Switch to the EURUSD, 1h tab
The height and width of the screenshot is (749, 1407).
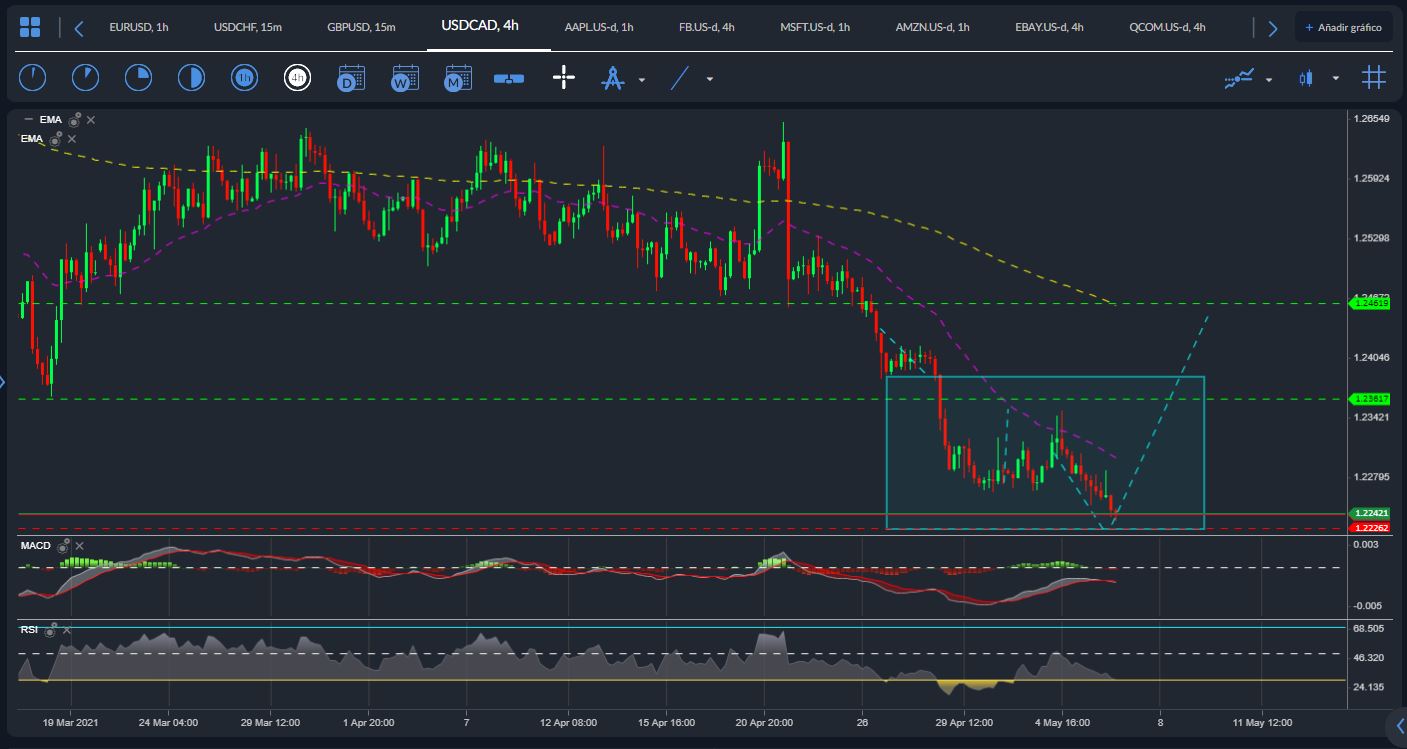click(139, 27)
